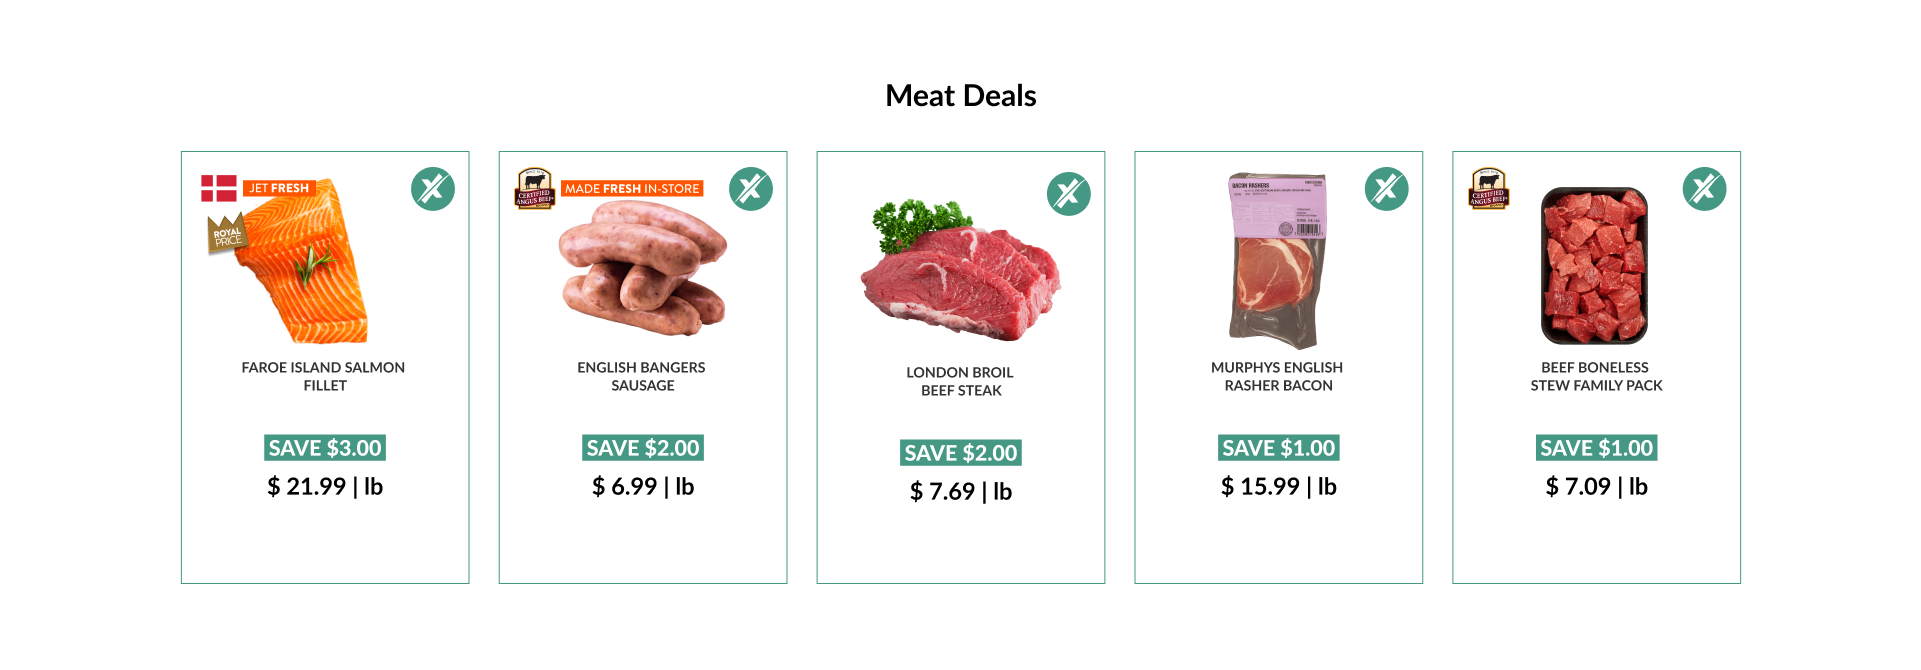Click the Certified Angus Beef badge on the sausage card

(x=534, y=188)
